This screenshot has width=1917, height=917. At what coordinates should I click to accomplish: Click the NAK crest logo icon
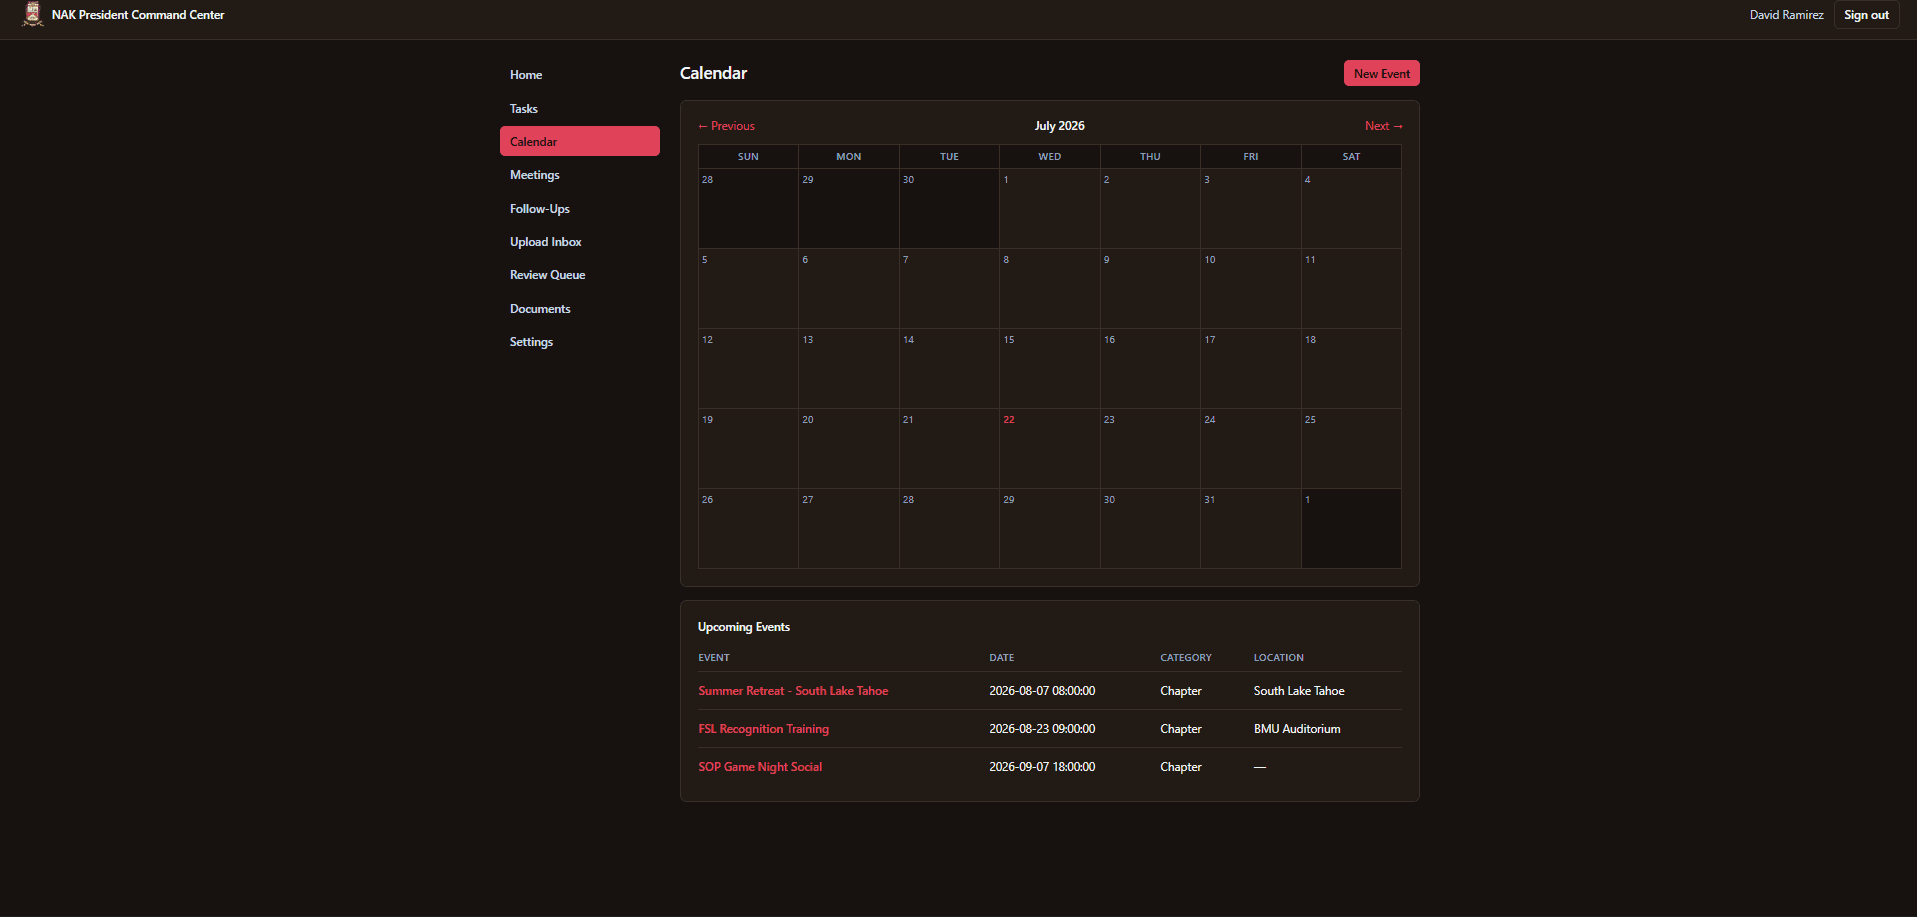coord(33,15)
